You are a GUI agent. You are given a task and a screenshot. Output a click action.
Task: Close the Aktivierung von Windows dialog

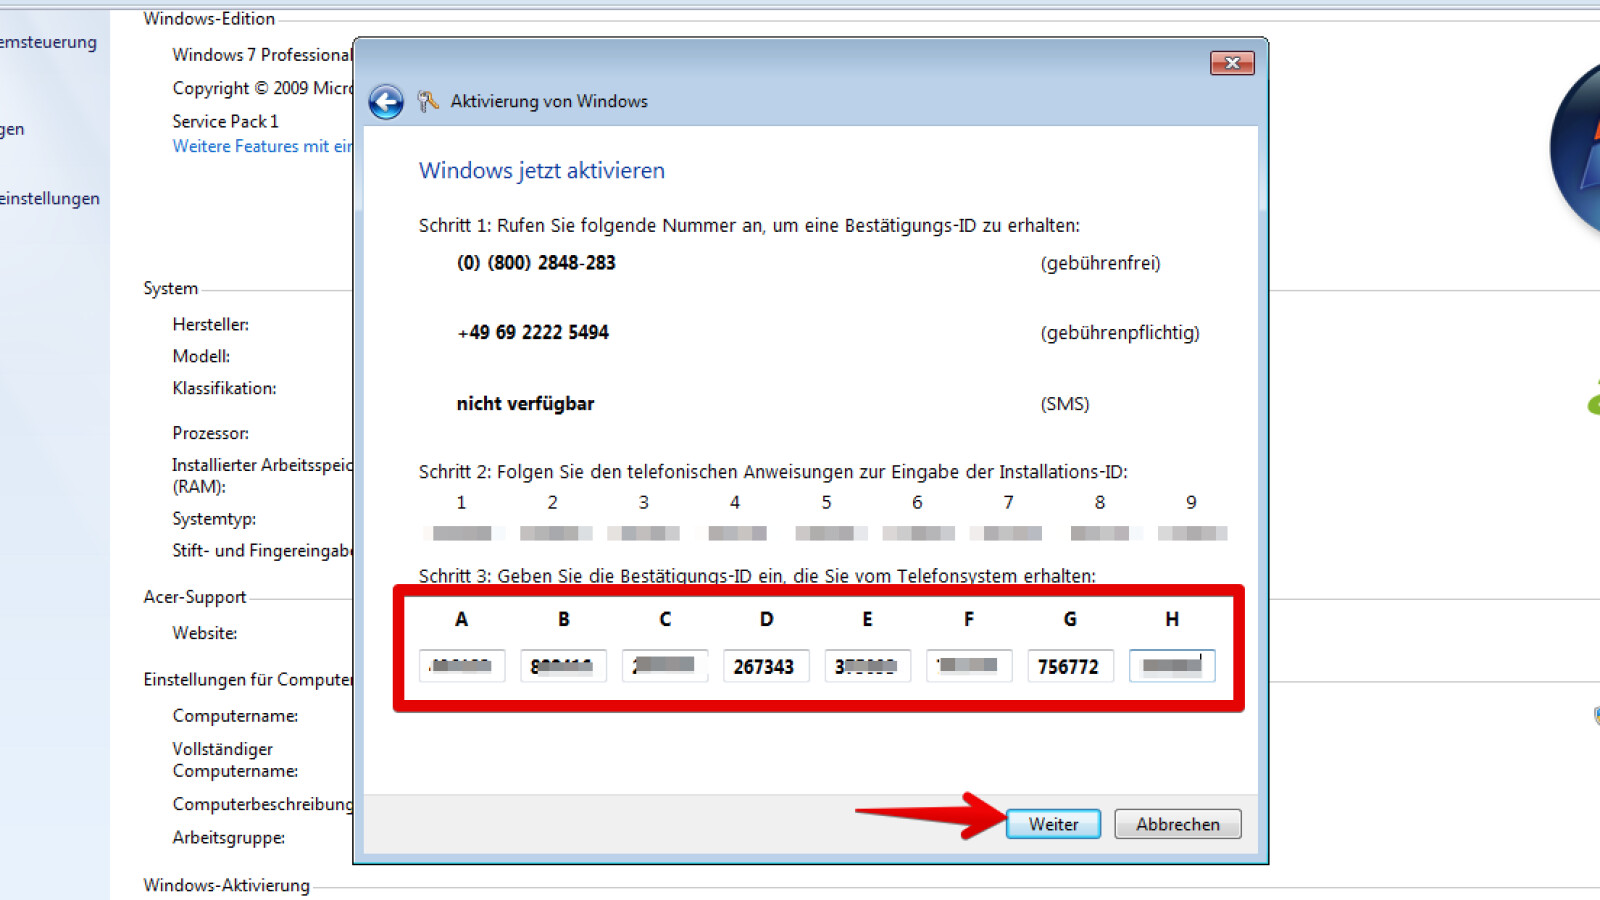pos(1232,63)
